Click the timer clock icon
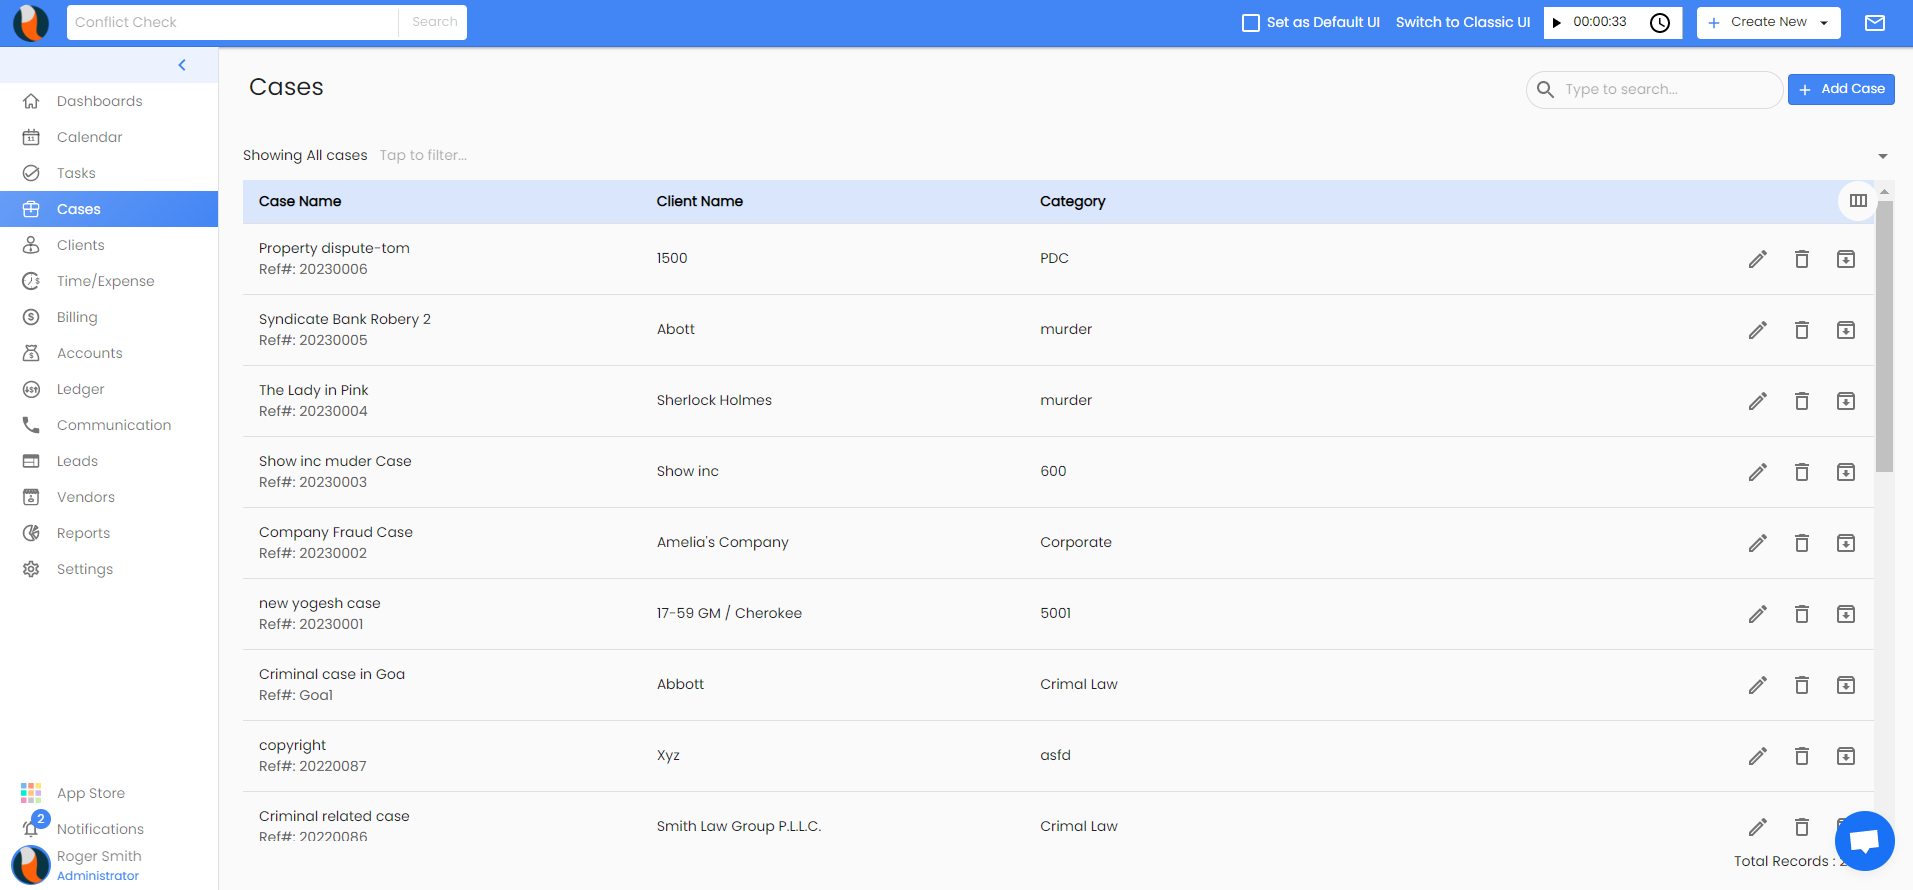1913x890 pixels. coord(1659,23)
